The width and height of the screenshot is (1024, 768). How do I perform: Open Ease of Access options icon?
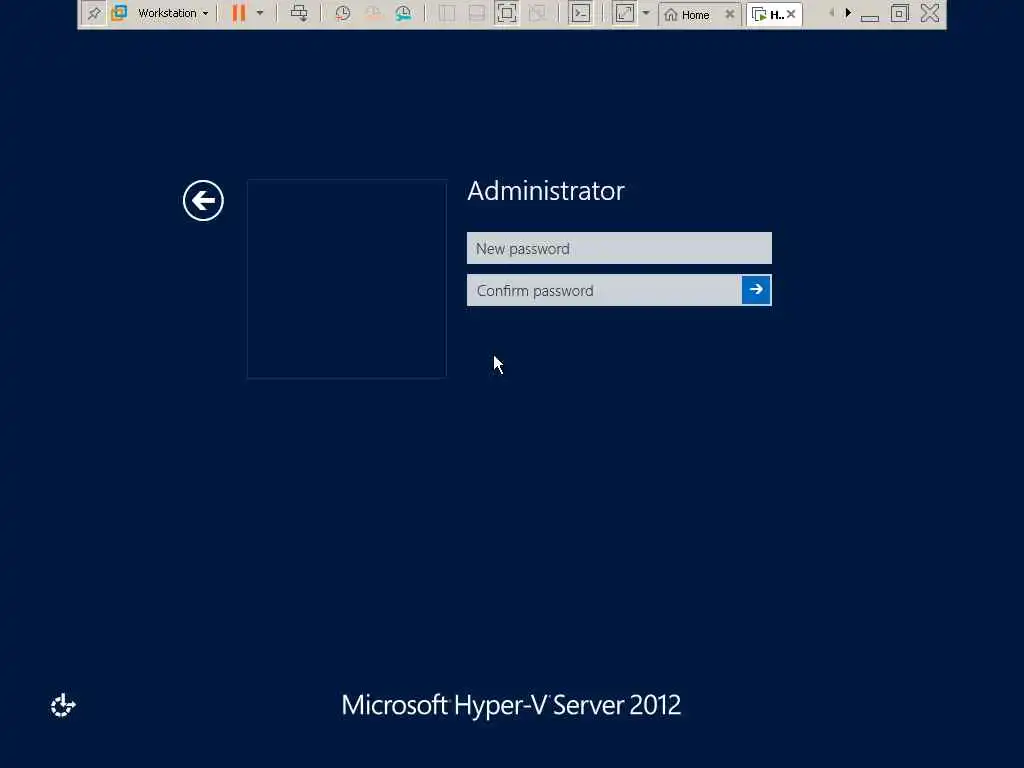pyautogui.click(x=63, y=705)
